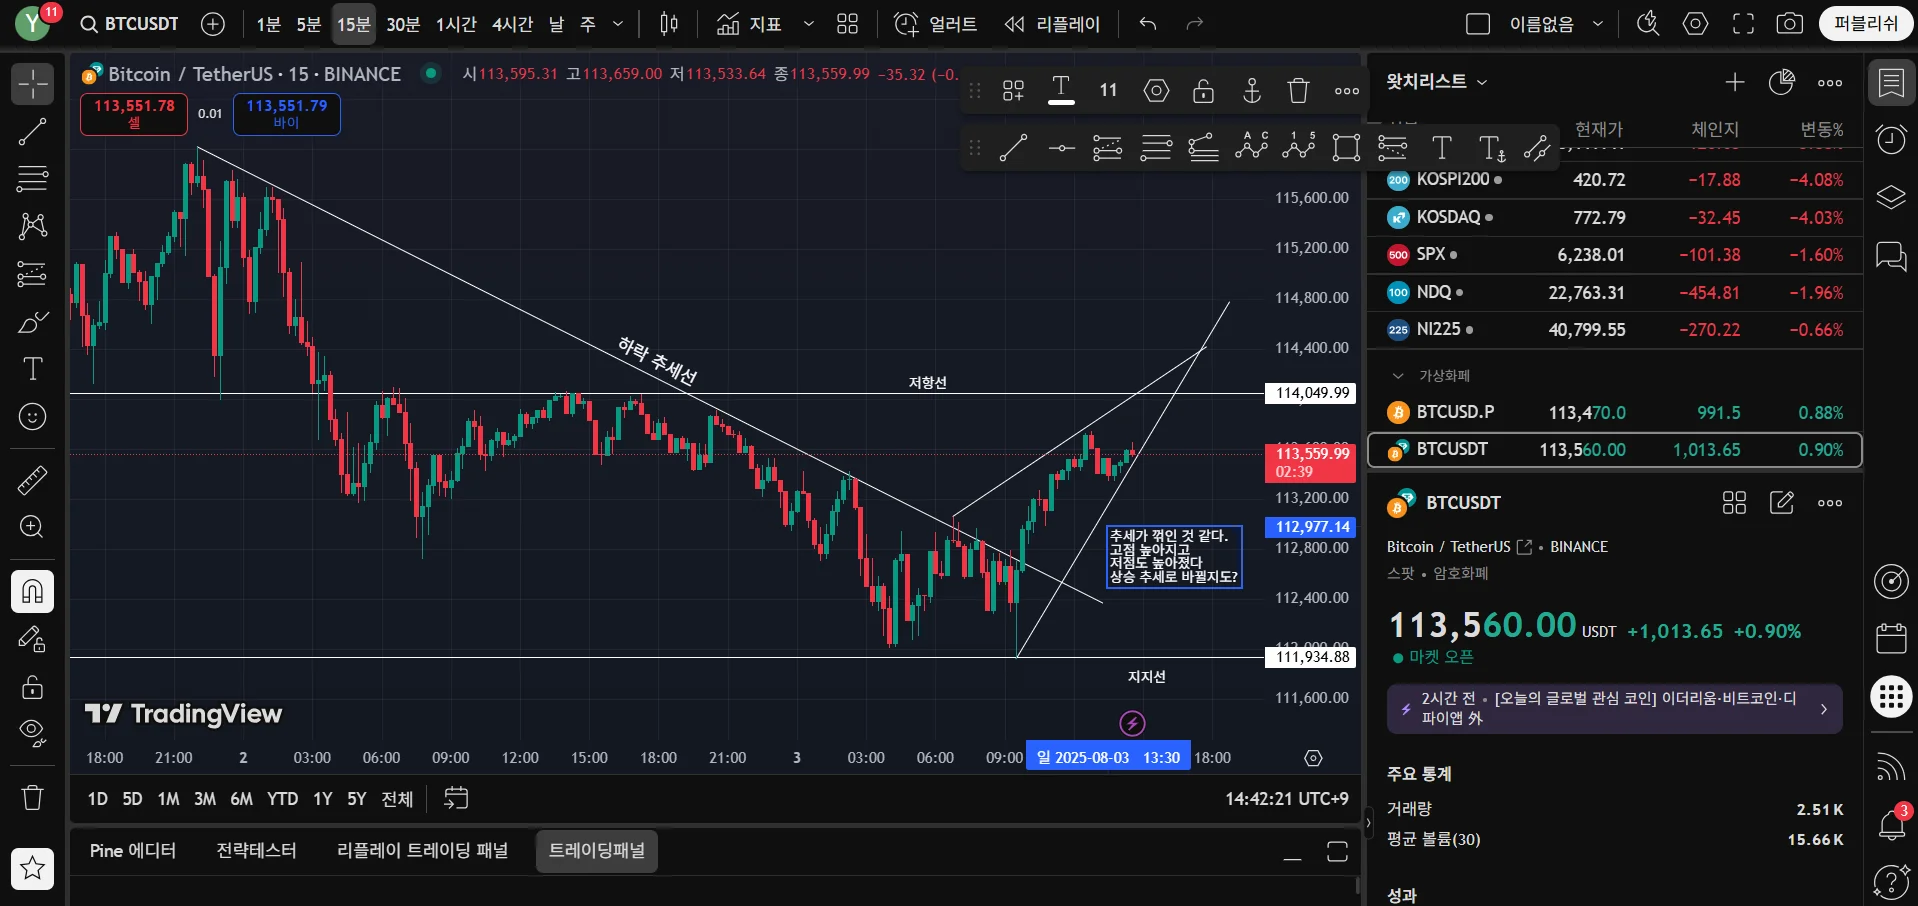
Task: Switch to 리플레이 트레이딩 패널 tab
Action: 422,851
